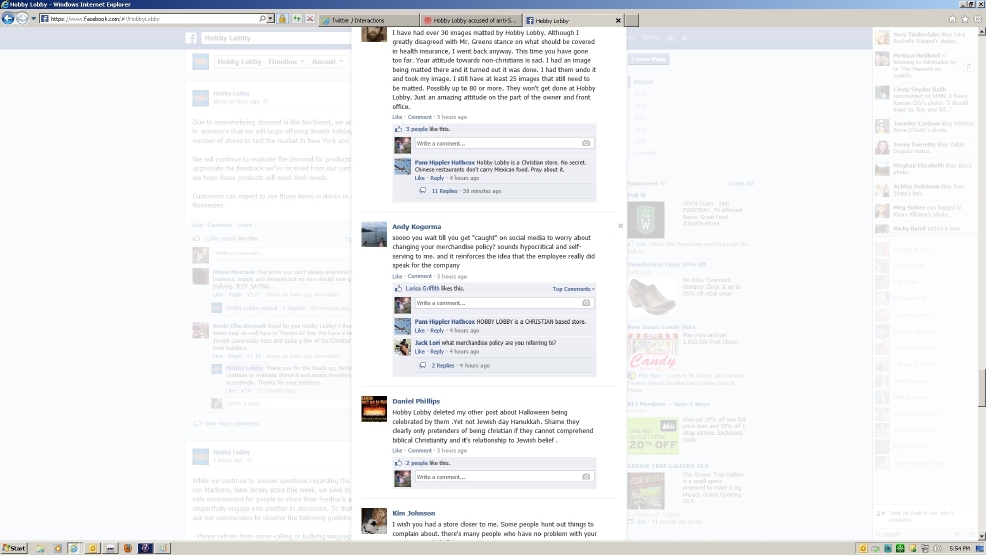Expand the 11 Replies thread
Screen dimensions: 986x555
pos(444,191)
